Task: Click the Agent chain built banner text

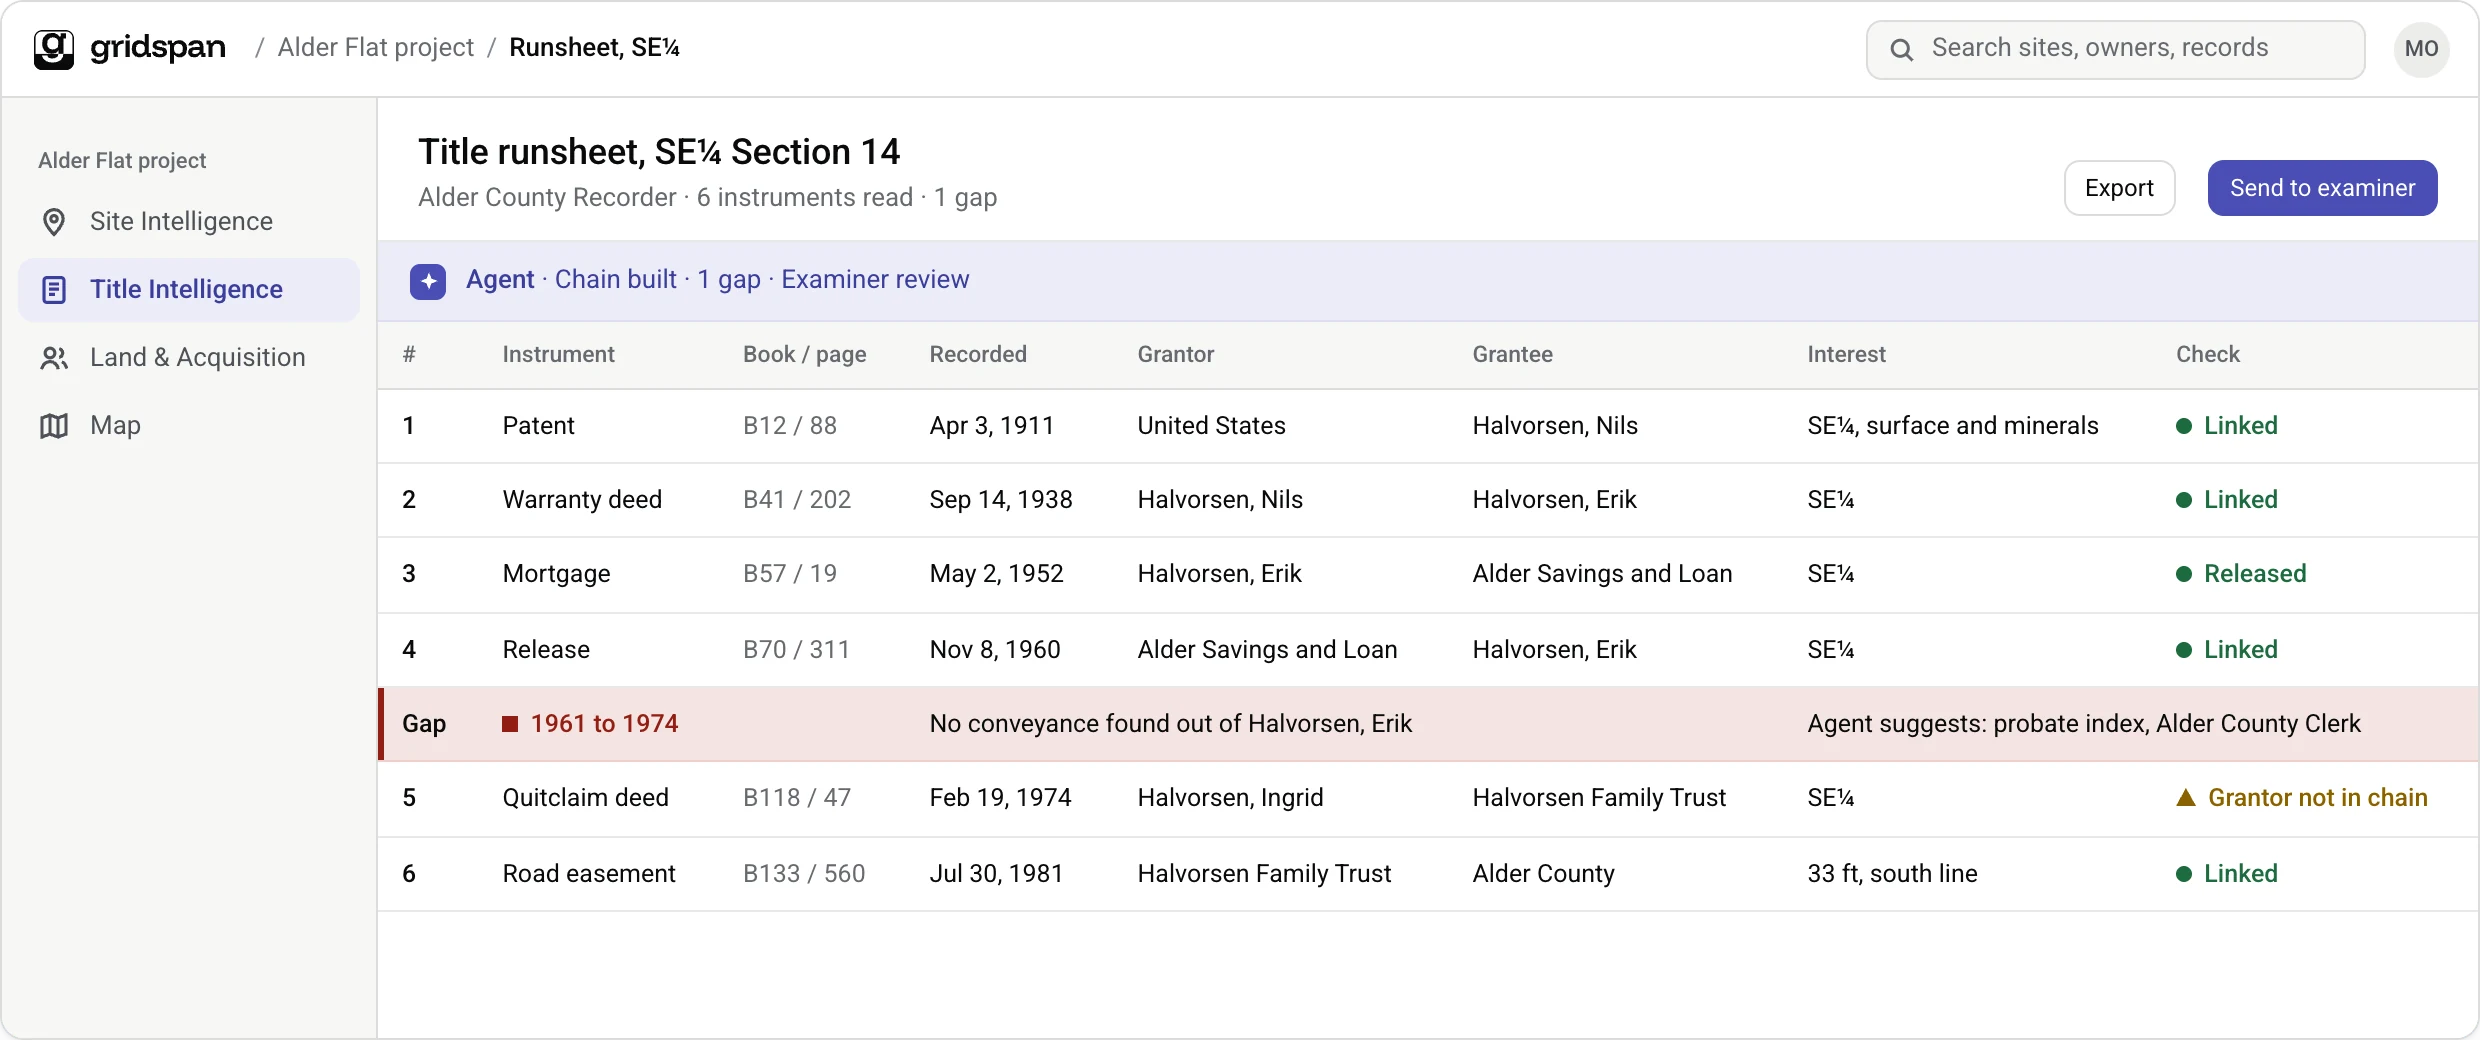Action: pyautogui.click(x=717, y=279)
